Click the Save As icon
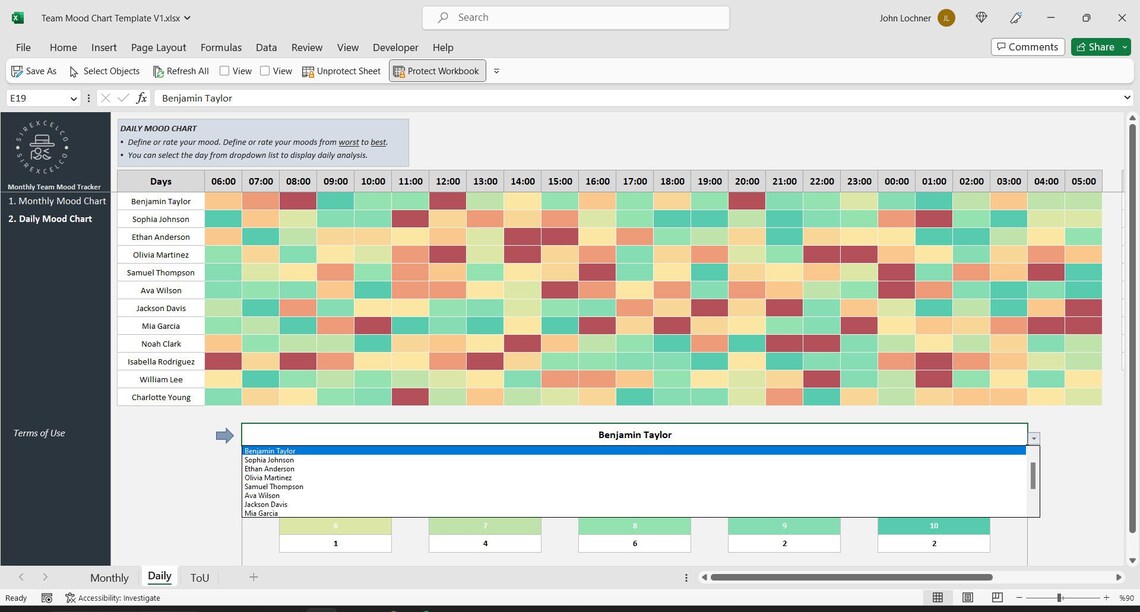This screenshot has height=612, width=1140. [x=15, y=70]
